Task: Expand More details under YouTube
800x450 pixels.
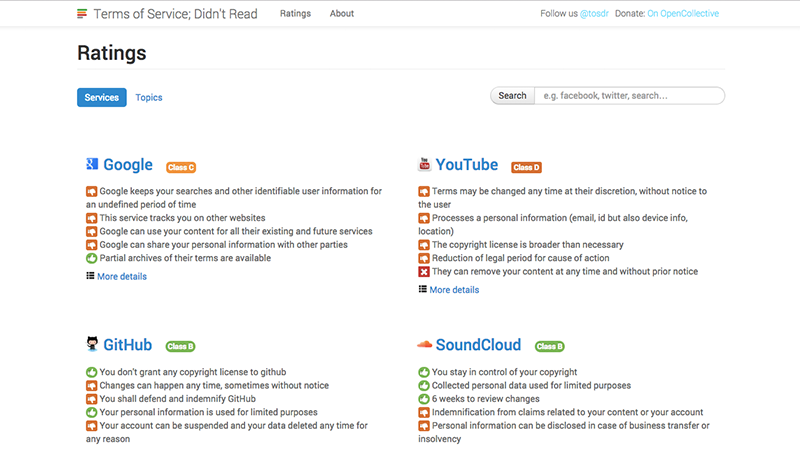Action: click(453, 290)
